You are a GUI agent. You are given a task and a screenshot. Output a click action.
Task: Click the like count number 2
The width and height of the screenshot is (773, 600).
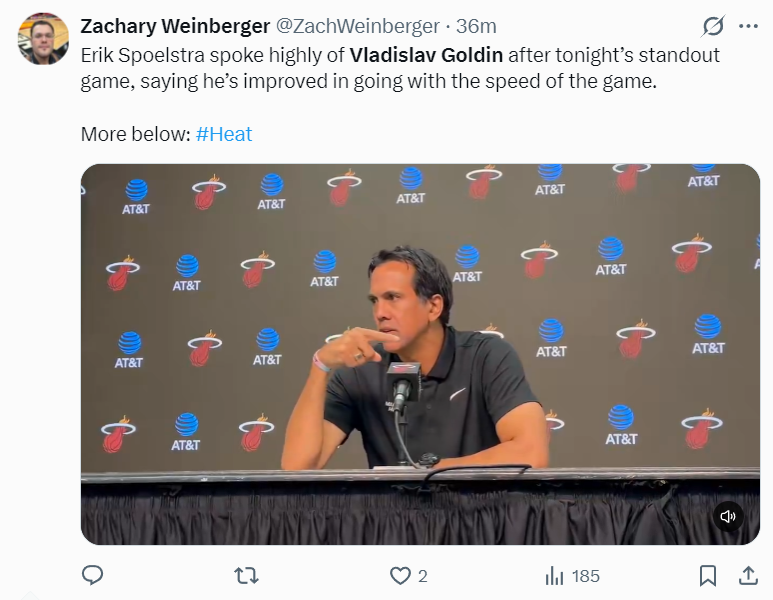click(x=422, y=576)
